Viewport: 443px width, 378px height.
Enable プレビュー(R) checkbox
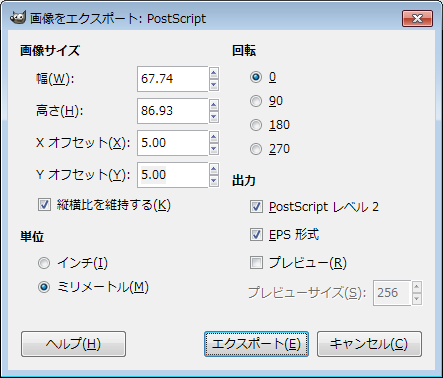256,263
